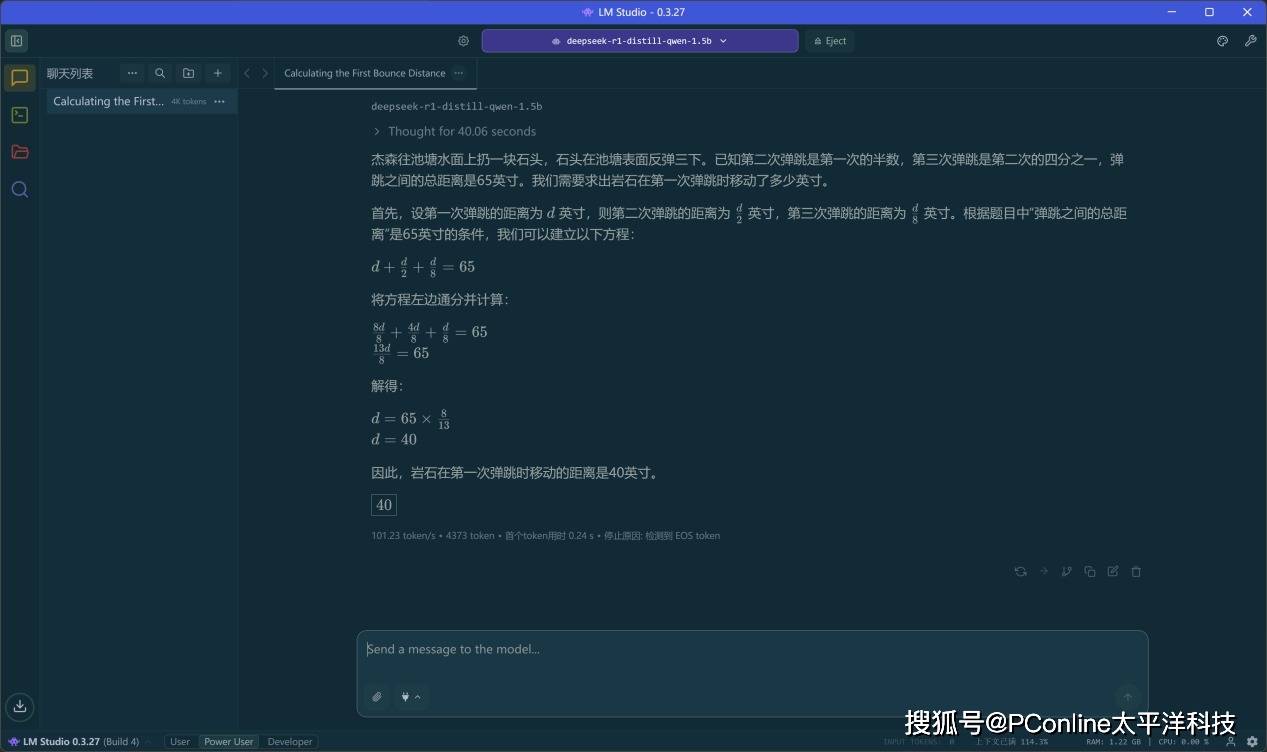Regenerate the assistant response
Image resolution: width=1267 pixels, height=752 pixels.
1020,572
